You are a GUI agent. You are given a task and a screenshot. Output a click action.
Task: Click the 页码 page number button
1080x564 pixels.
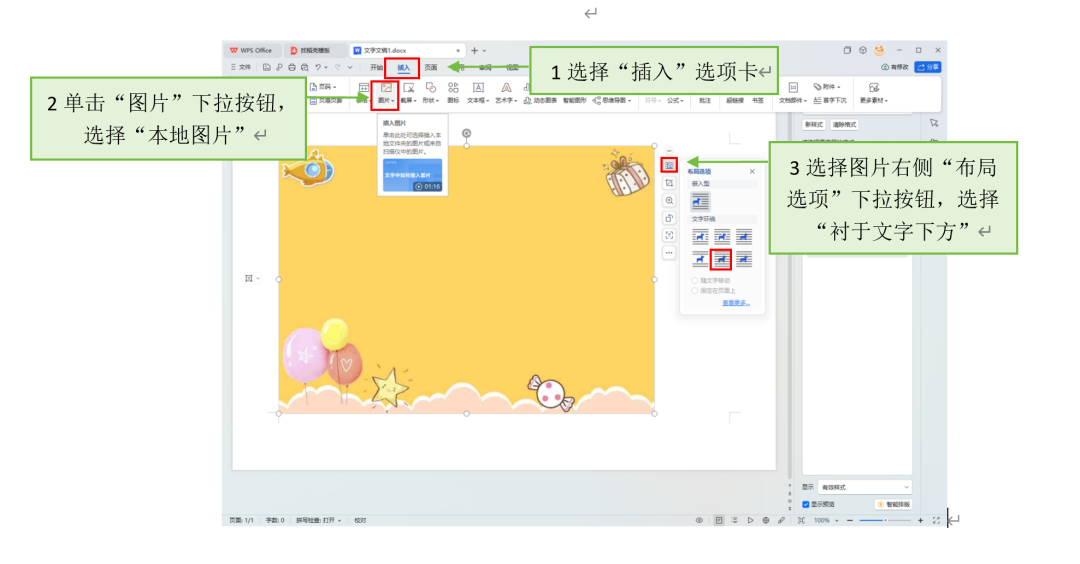click(323, 87)
